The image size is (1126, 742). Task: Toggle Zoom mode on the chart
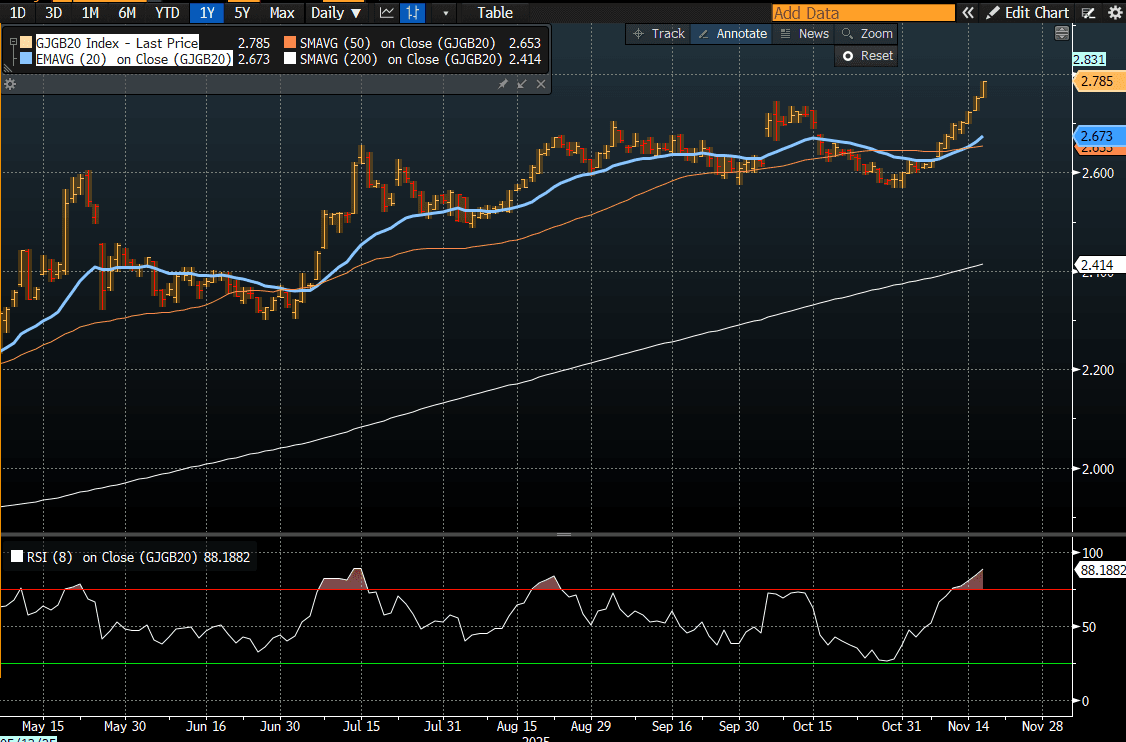(x=866, y=33)
